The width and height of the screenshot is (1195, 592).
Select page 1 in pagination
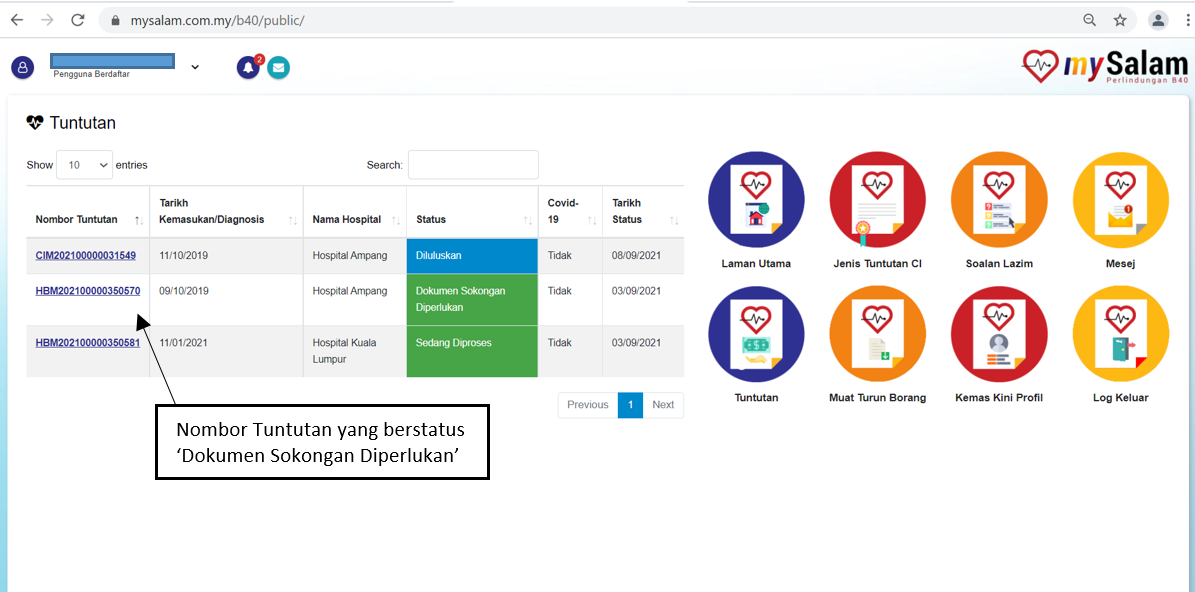pyautogui.click(x=630, y=405)
